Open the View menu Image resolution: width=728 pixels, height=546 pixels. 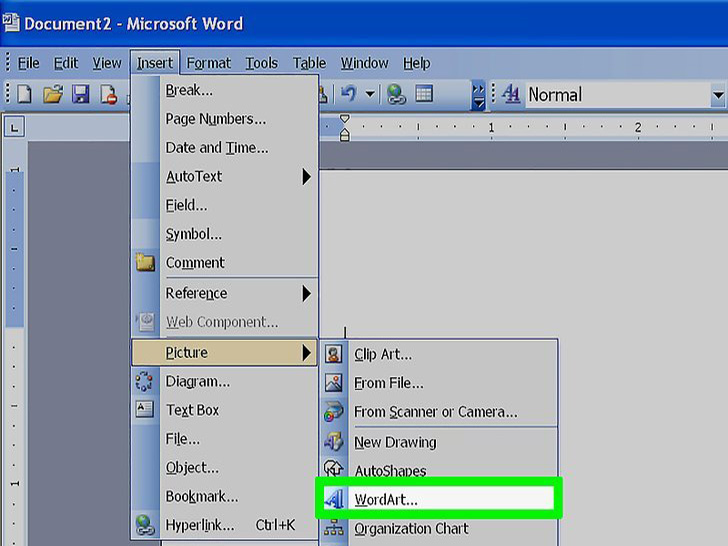click(x=107, y=63)
